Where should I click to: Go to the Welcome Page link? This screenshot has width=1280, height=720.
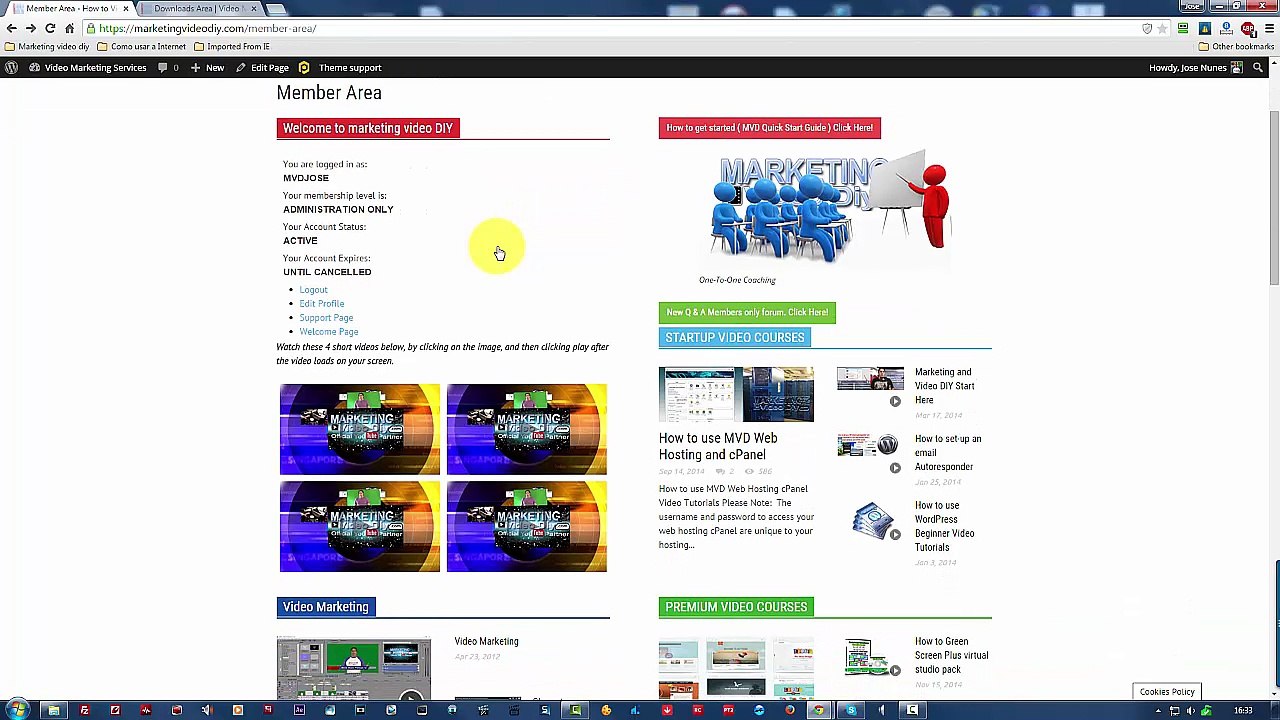point(328,332)
